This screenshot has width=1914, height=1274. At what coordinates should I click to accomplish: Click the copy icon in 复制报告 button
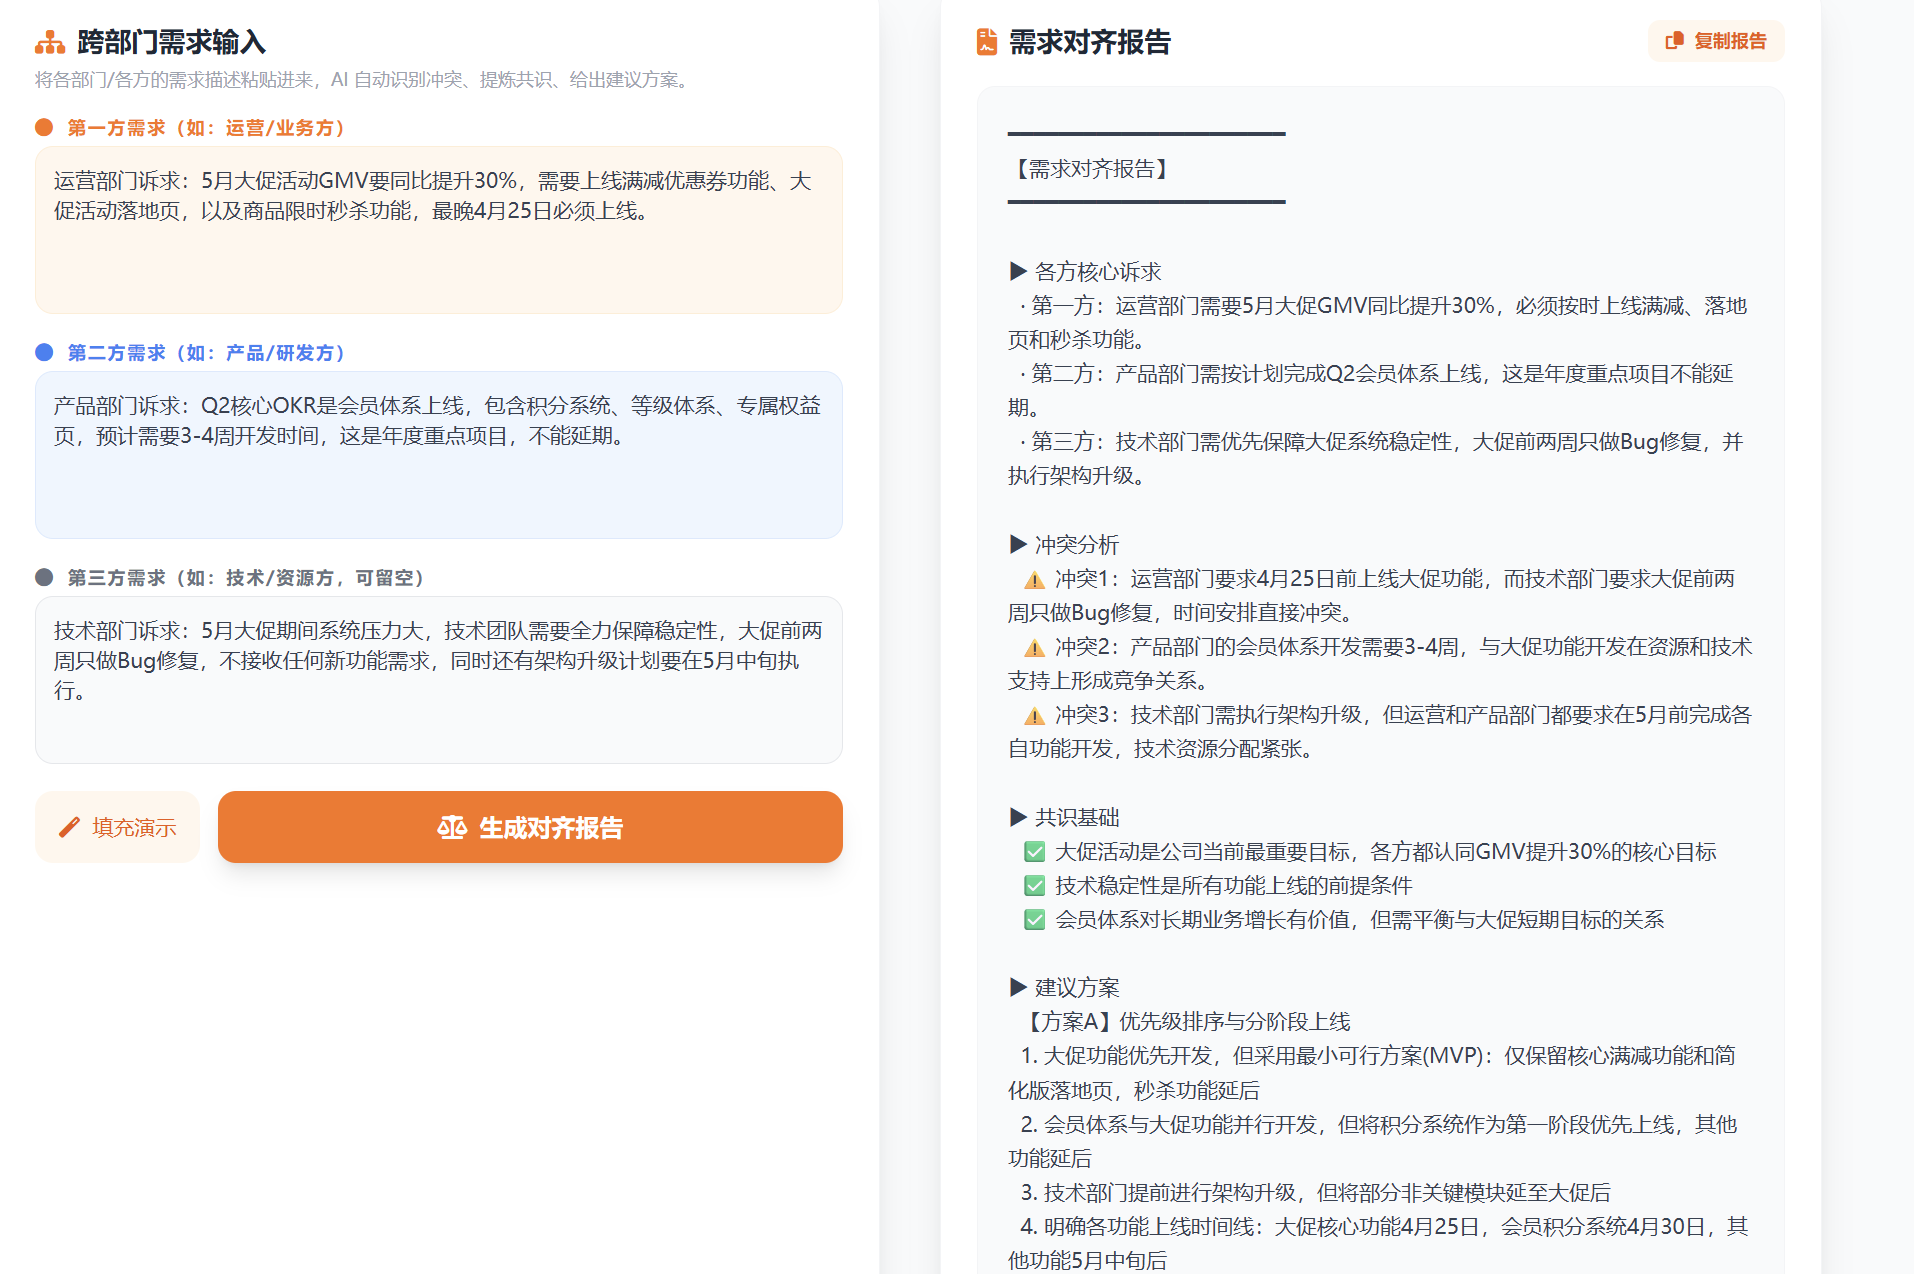point(1674,41)
